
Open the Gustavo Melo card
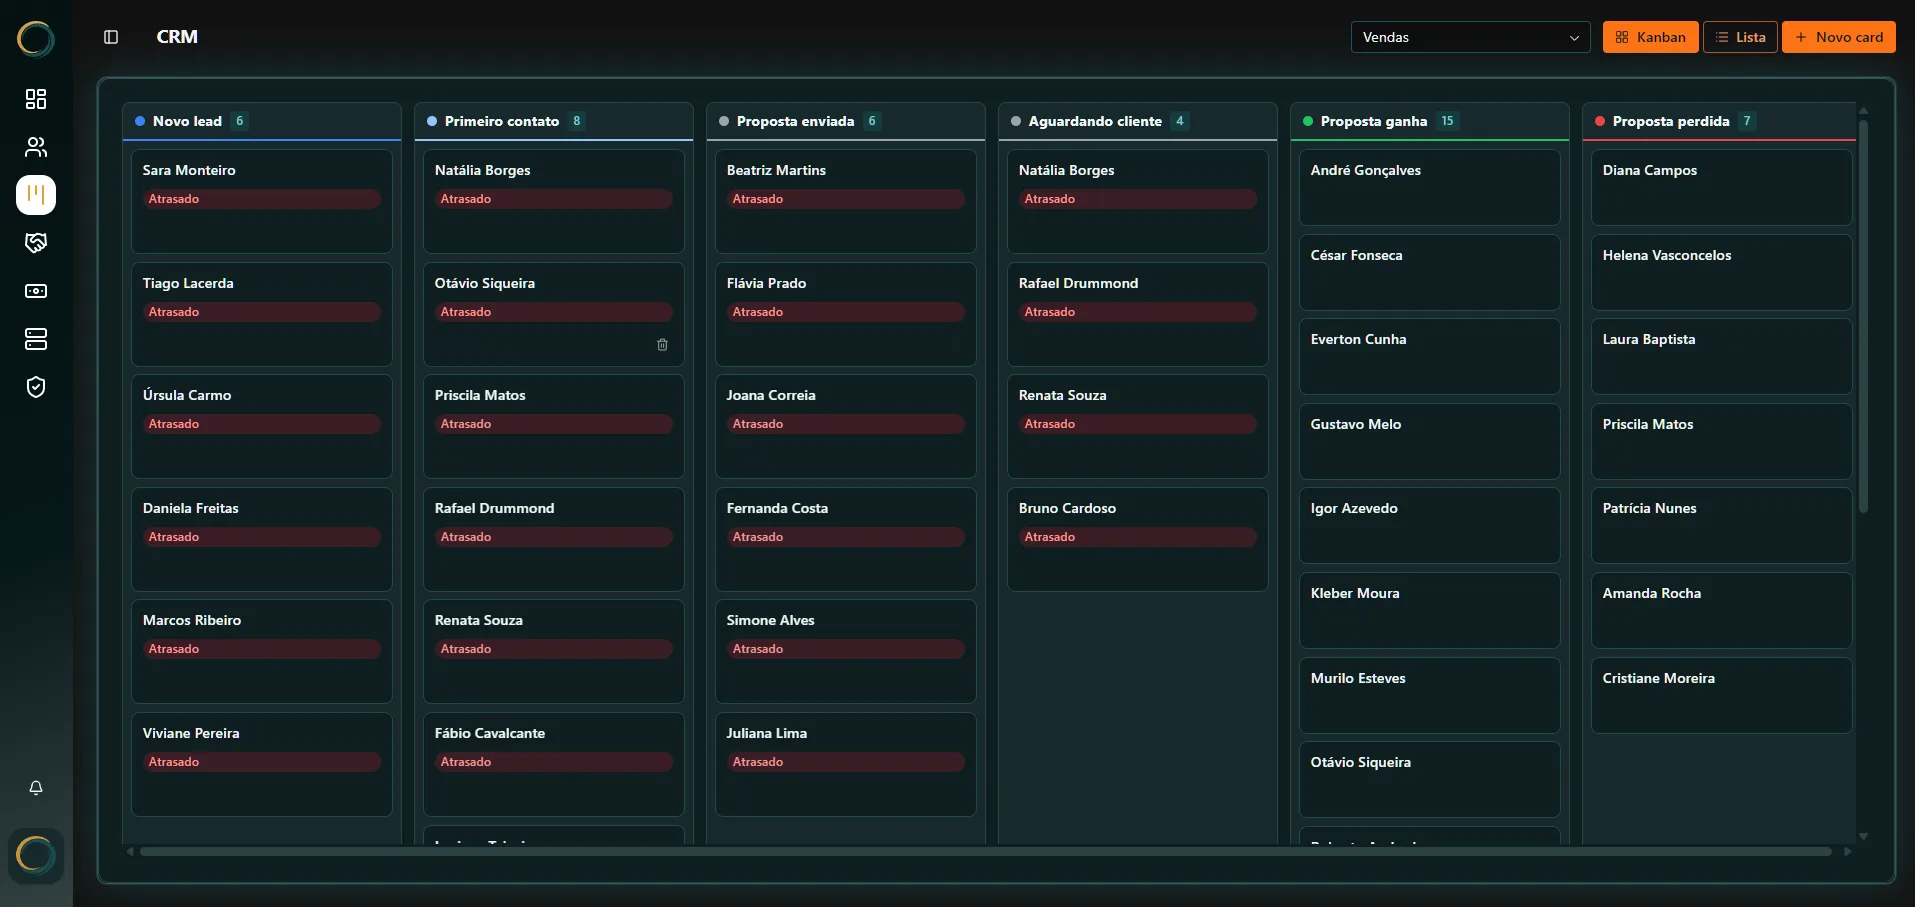1430,441
